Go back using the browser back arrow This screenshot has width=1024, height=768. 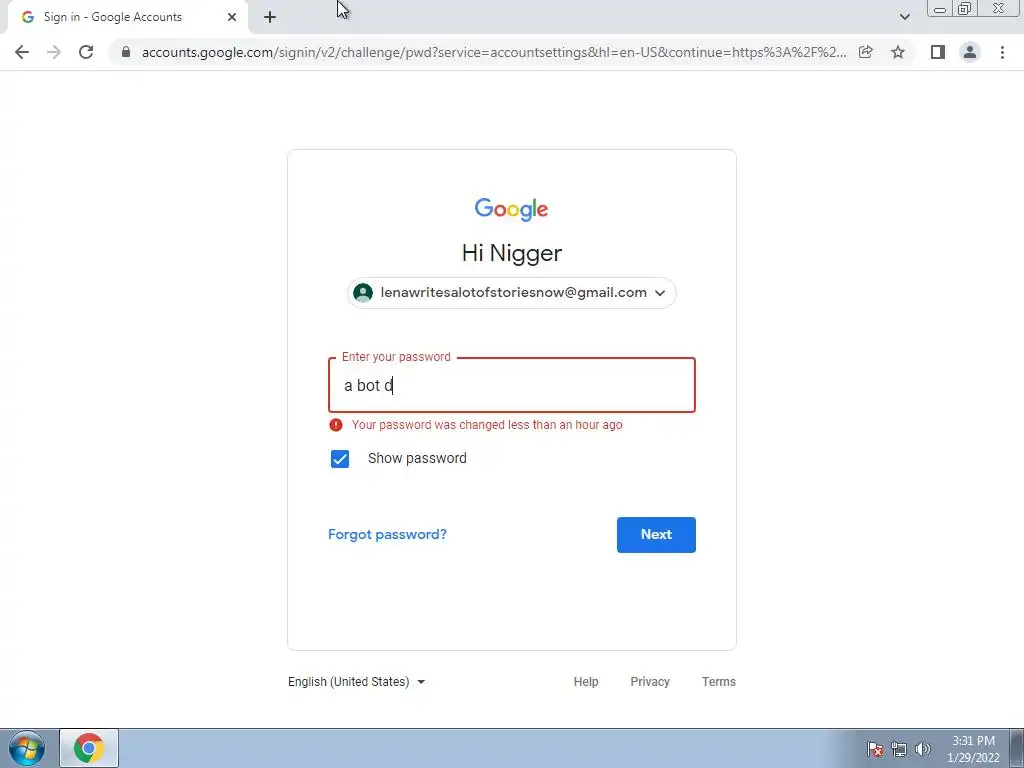[22, 52]
